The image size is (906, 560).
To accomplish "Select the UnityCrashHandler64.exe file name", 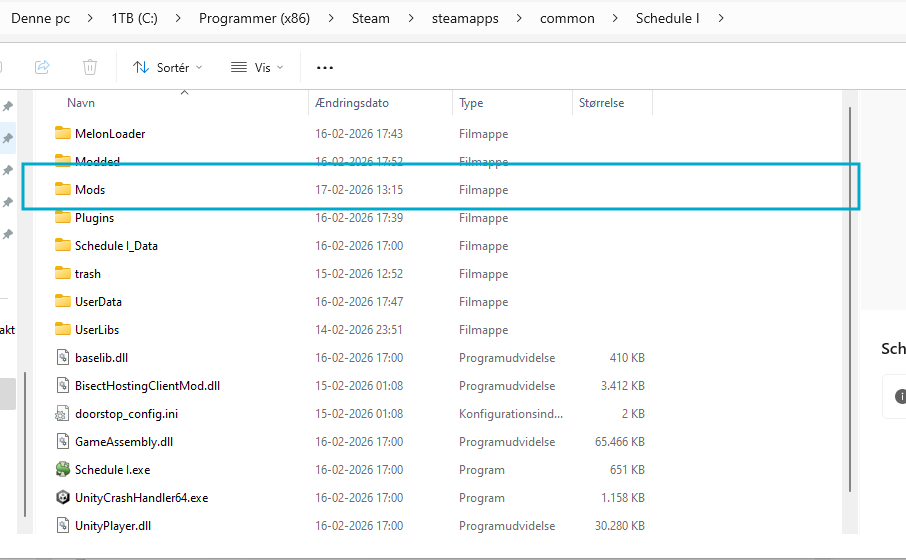I will pyautogui.click(x=141, y=498).
